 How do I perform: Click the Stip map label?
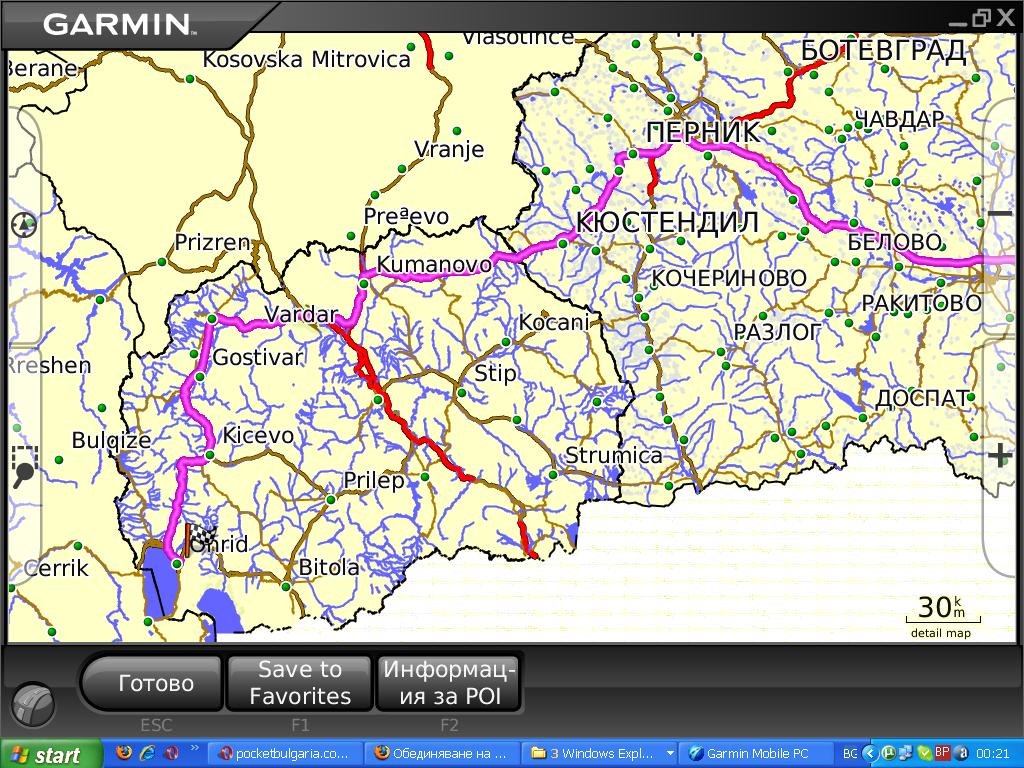(495, 374)
